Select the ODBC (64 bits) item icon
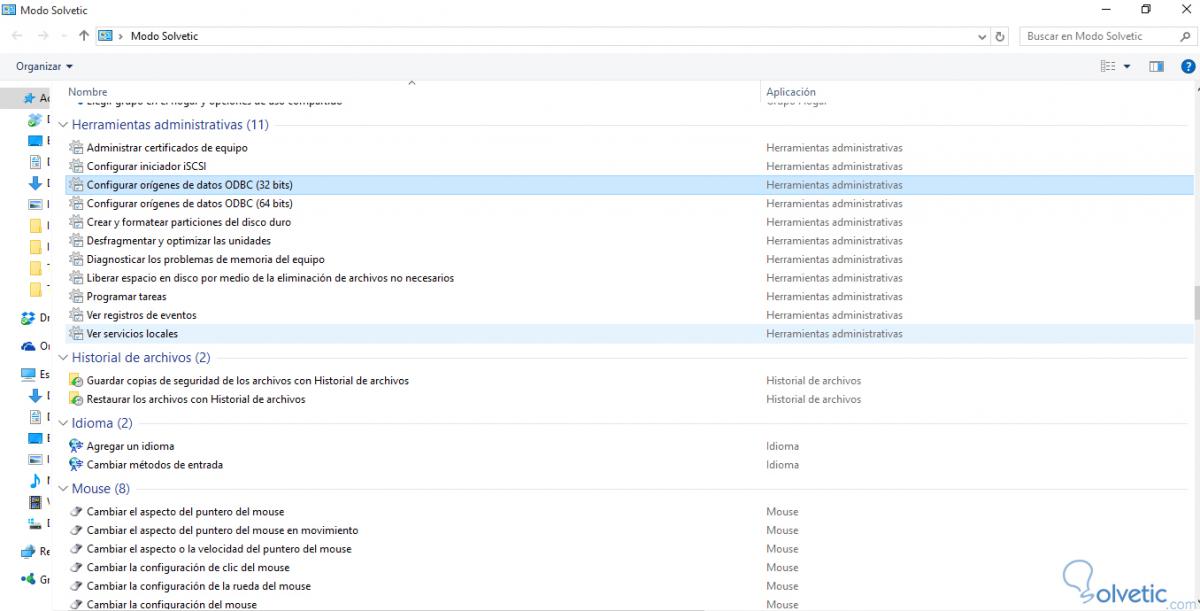The image size is (1200, 611). 76,203
